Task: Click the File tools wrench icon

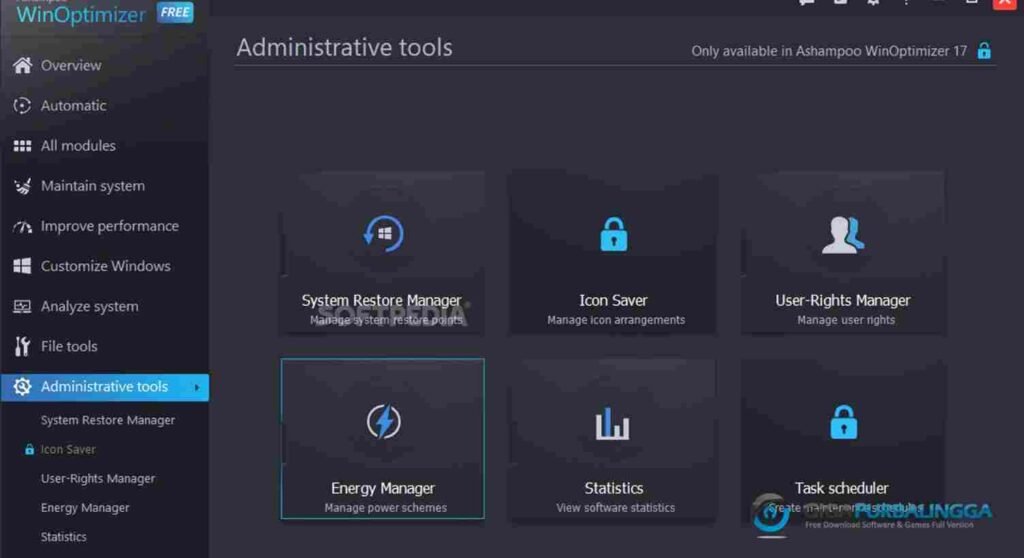Action: 22,346
